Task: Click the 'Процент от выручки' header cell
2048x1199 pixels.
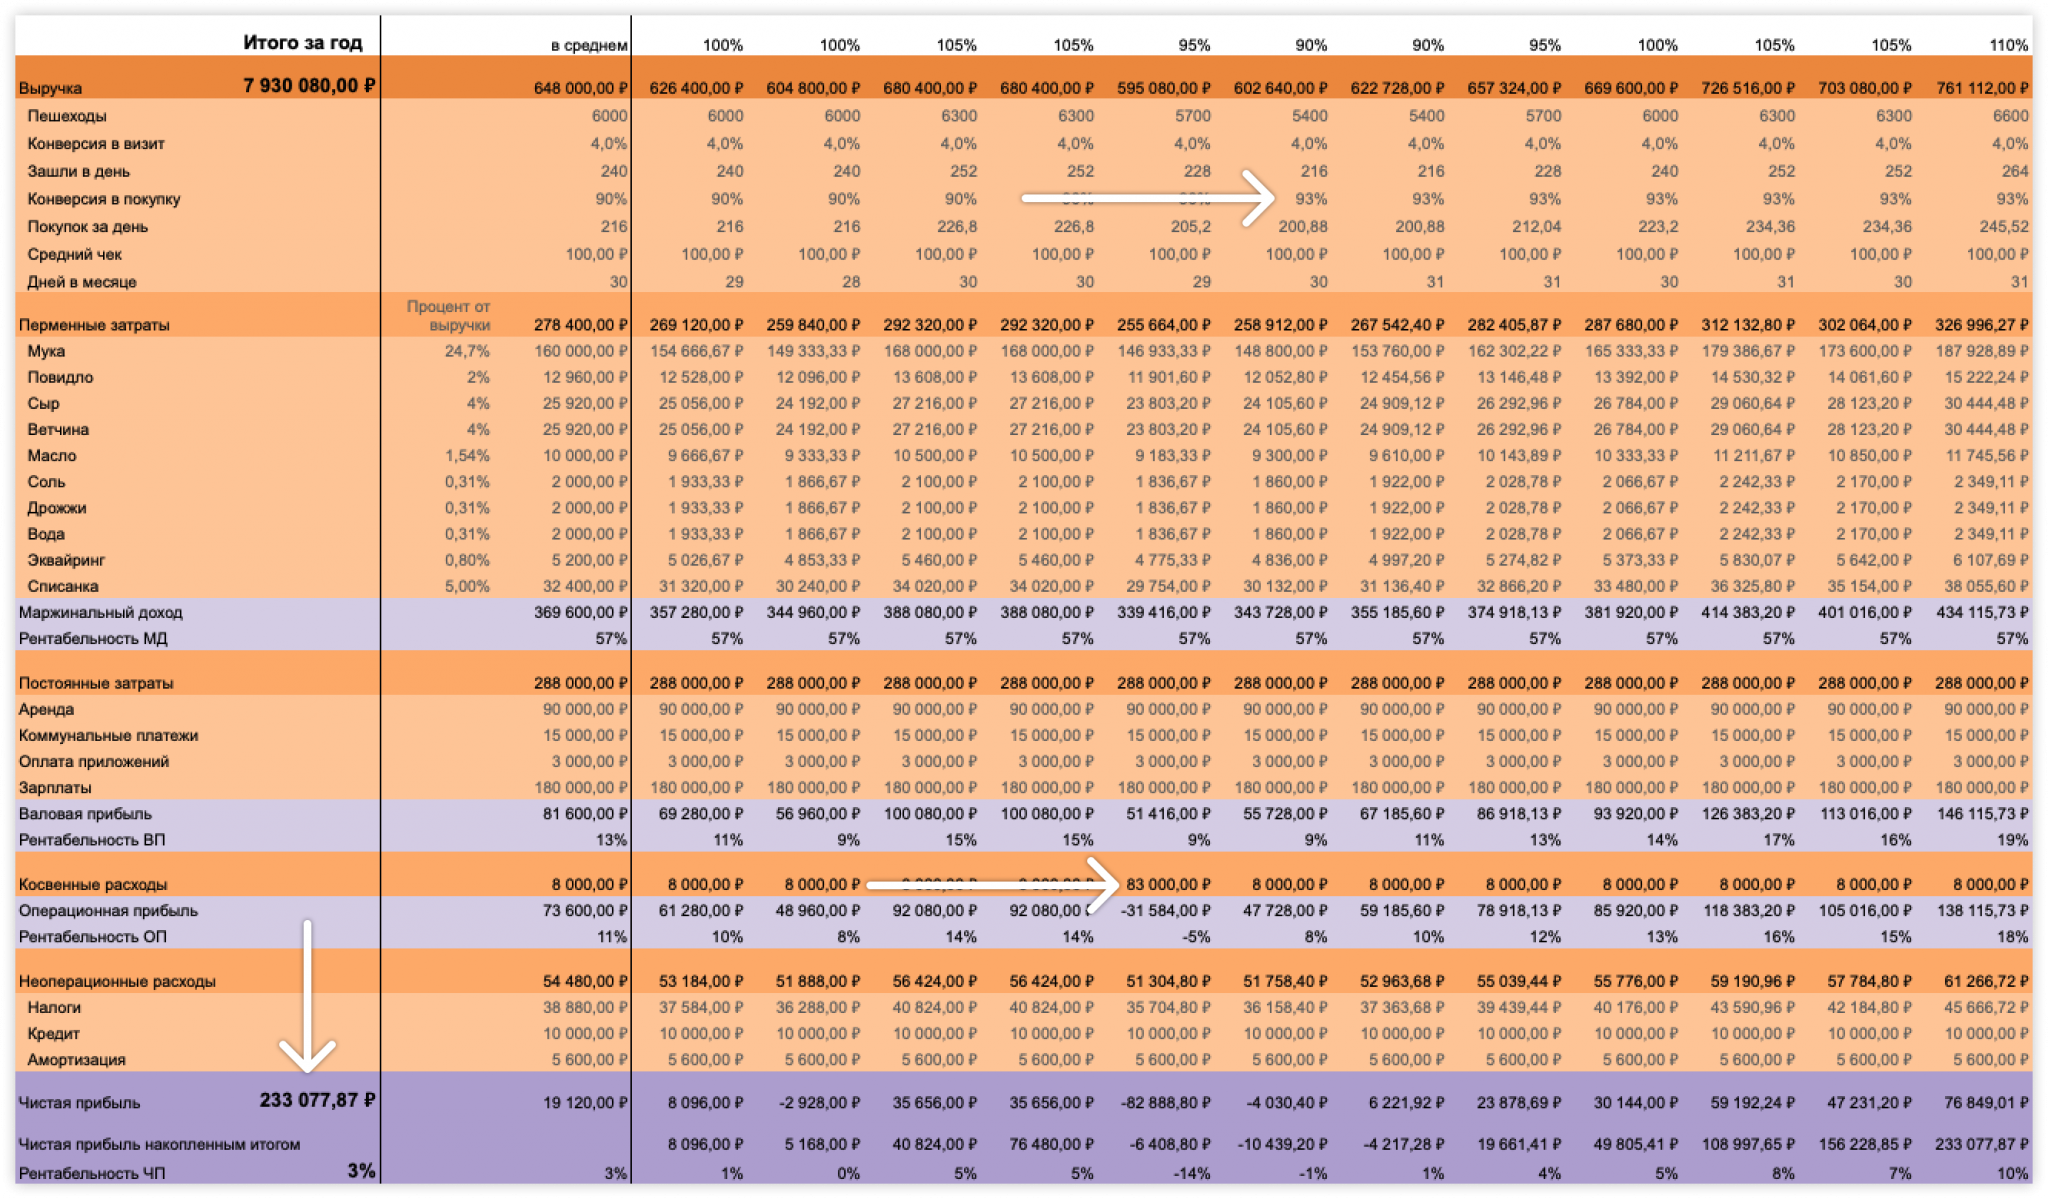Action: click(448, 315)
